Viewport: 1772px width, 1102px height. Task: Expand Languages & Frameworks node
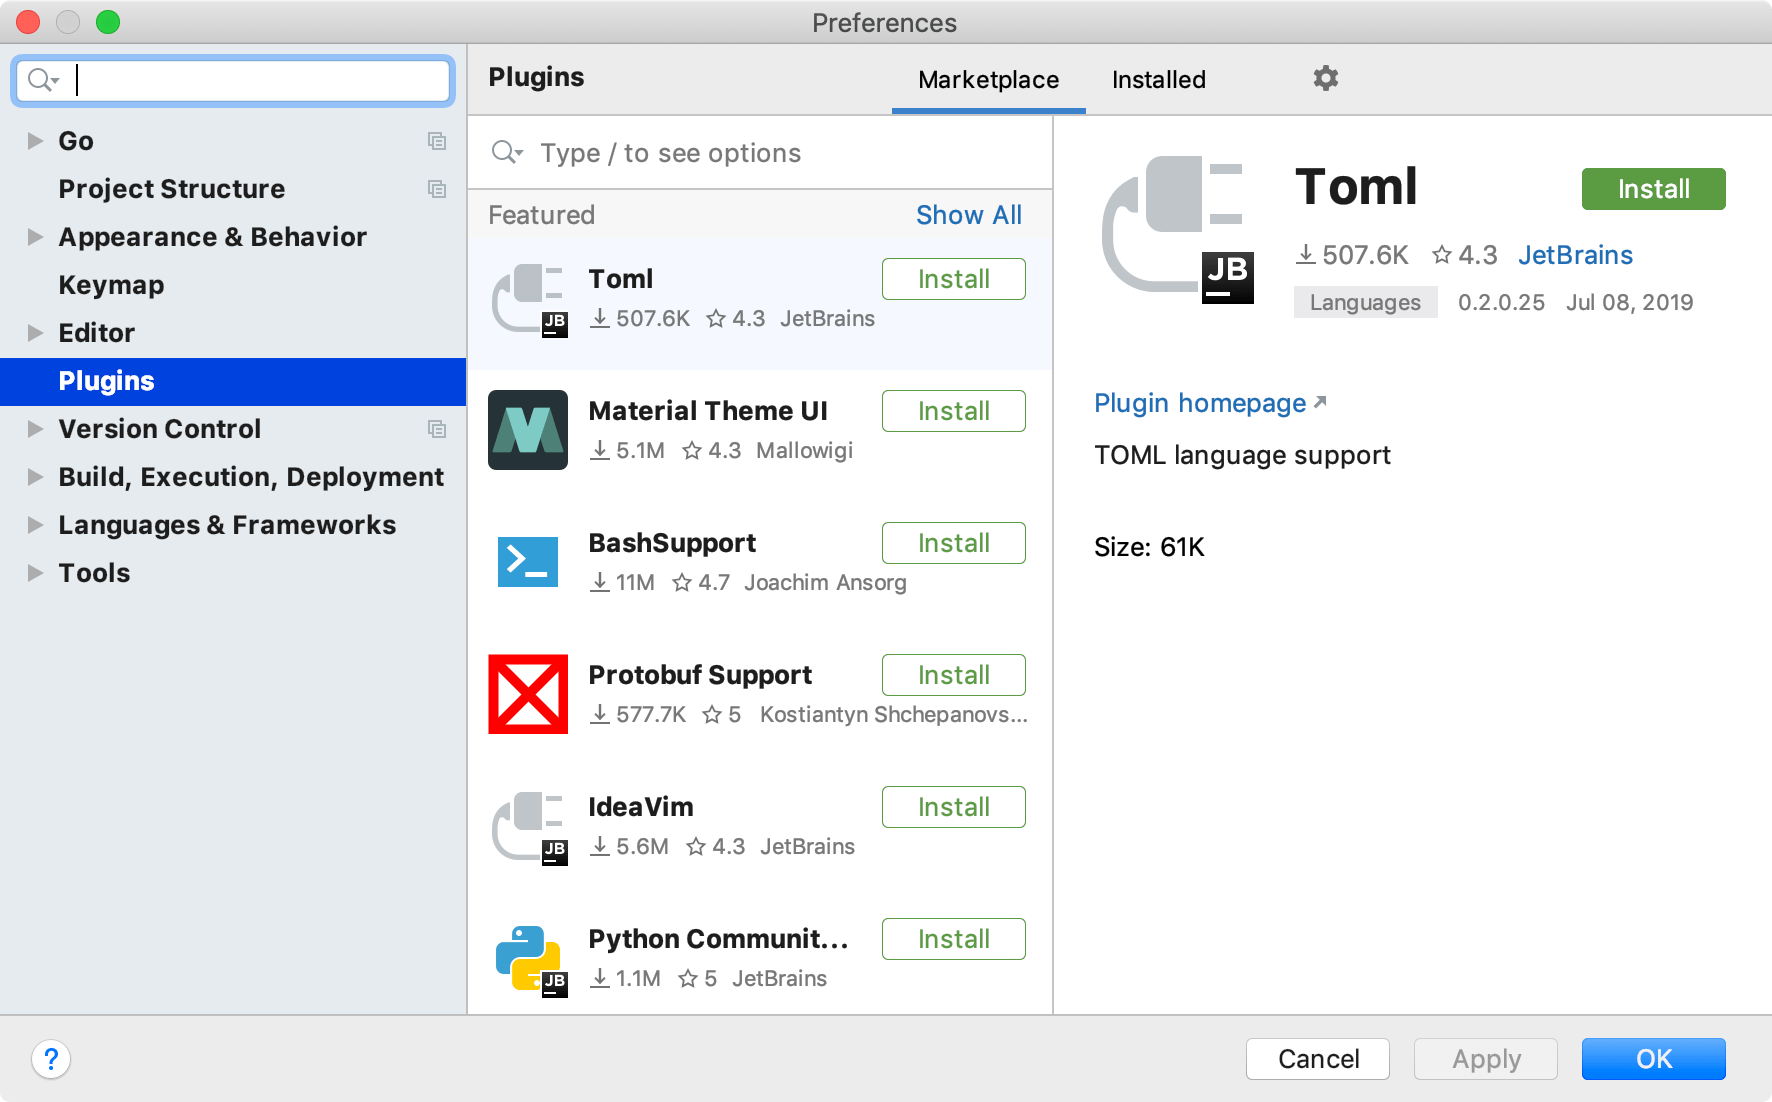pyautogui.click(x=35, y=525)
